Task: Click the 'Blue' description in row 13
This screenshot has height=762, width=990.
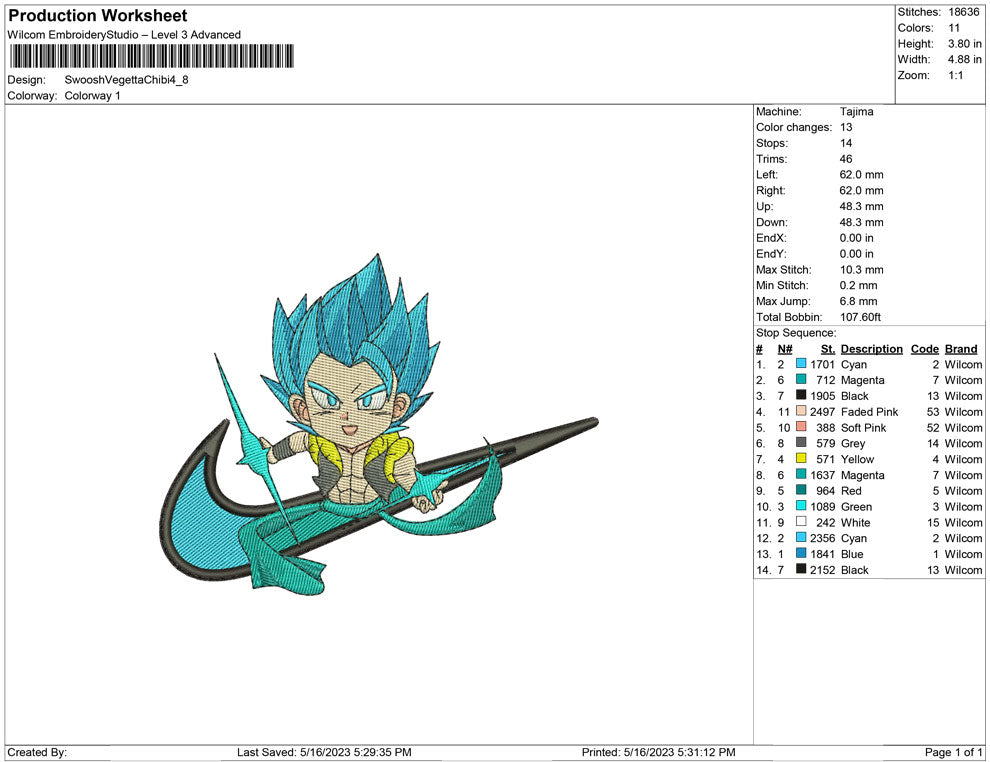Action: pyautogui.click(x=852, y=554)
